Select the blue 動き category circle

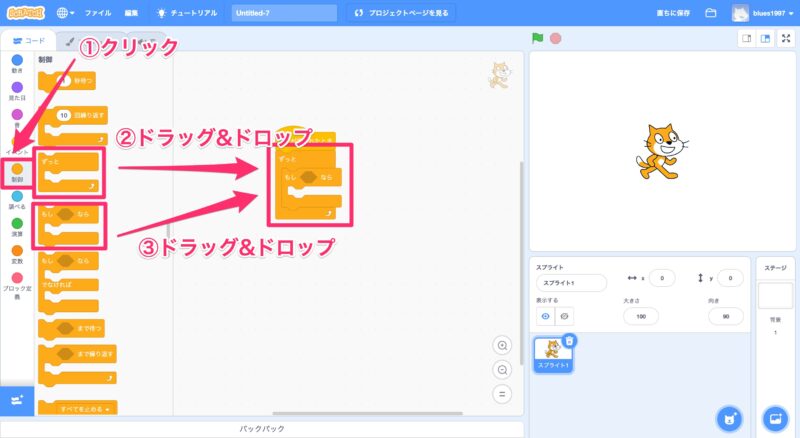coord(17,61)
